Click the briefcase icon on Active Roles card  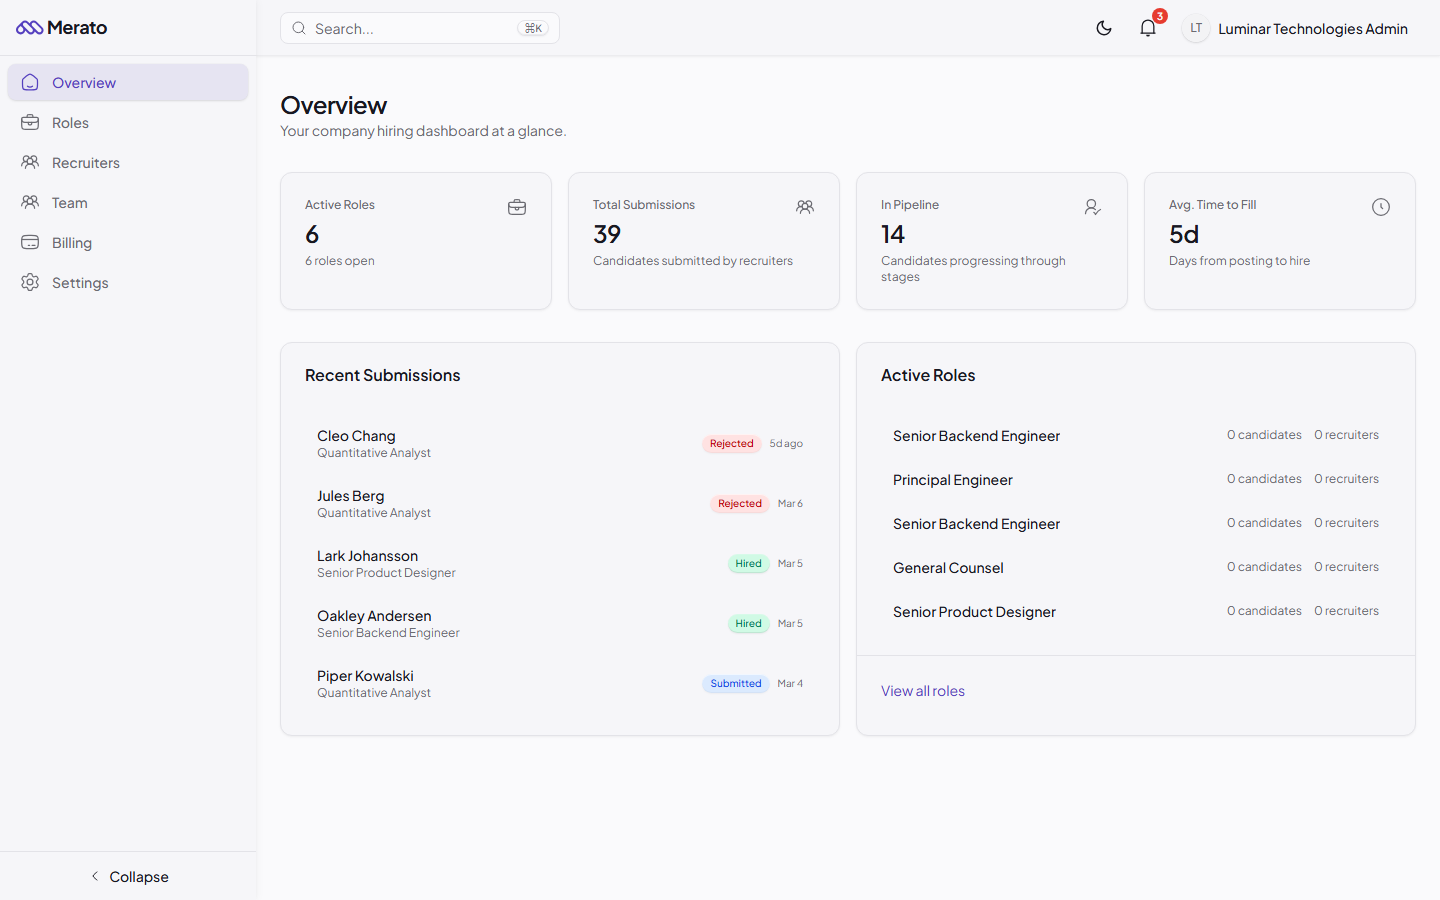517,207
